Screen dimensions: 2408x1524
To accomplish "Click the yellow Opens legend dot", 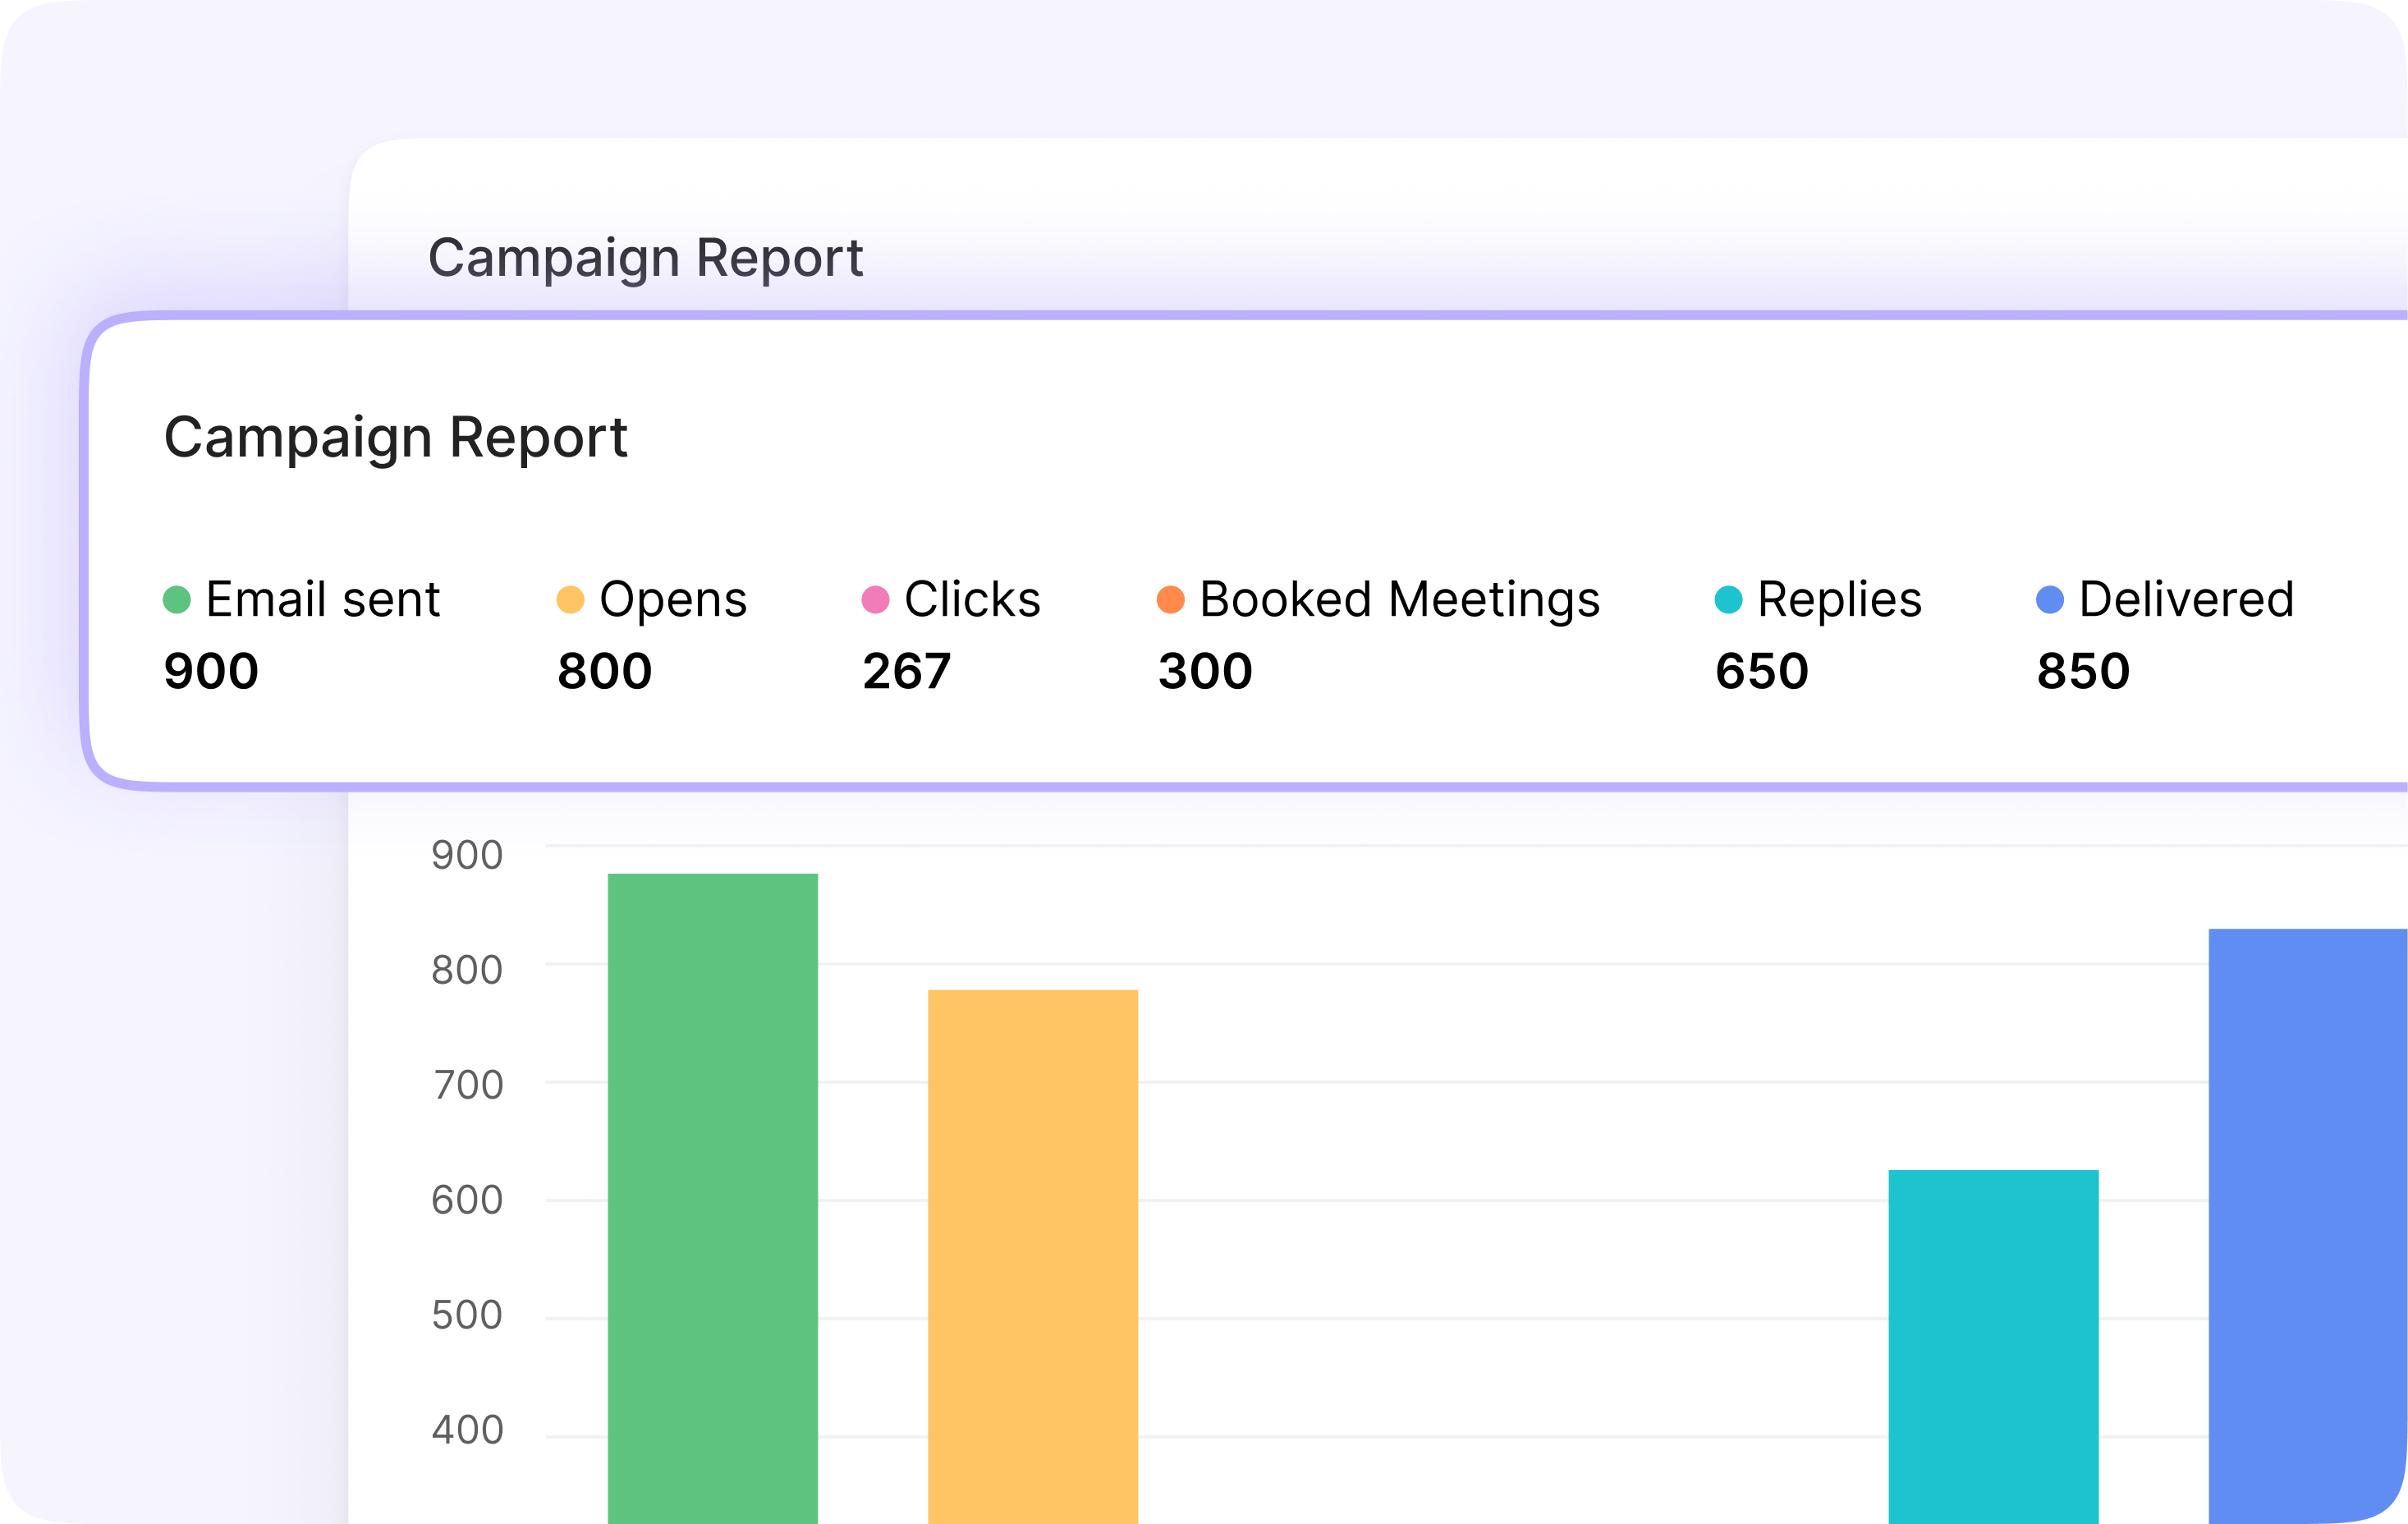I will point(570,600).
